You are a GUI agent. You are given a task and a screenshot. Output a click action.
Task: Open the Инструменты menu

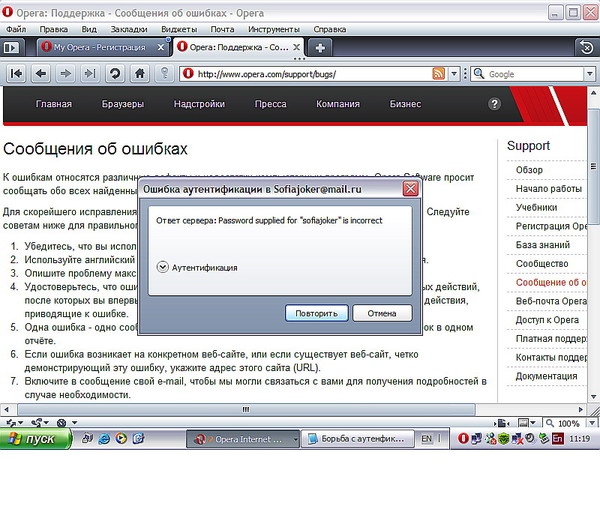[274, 29]
